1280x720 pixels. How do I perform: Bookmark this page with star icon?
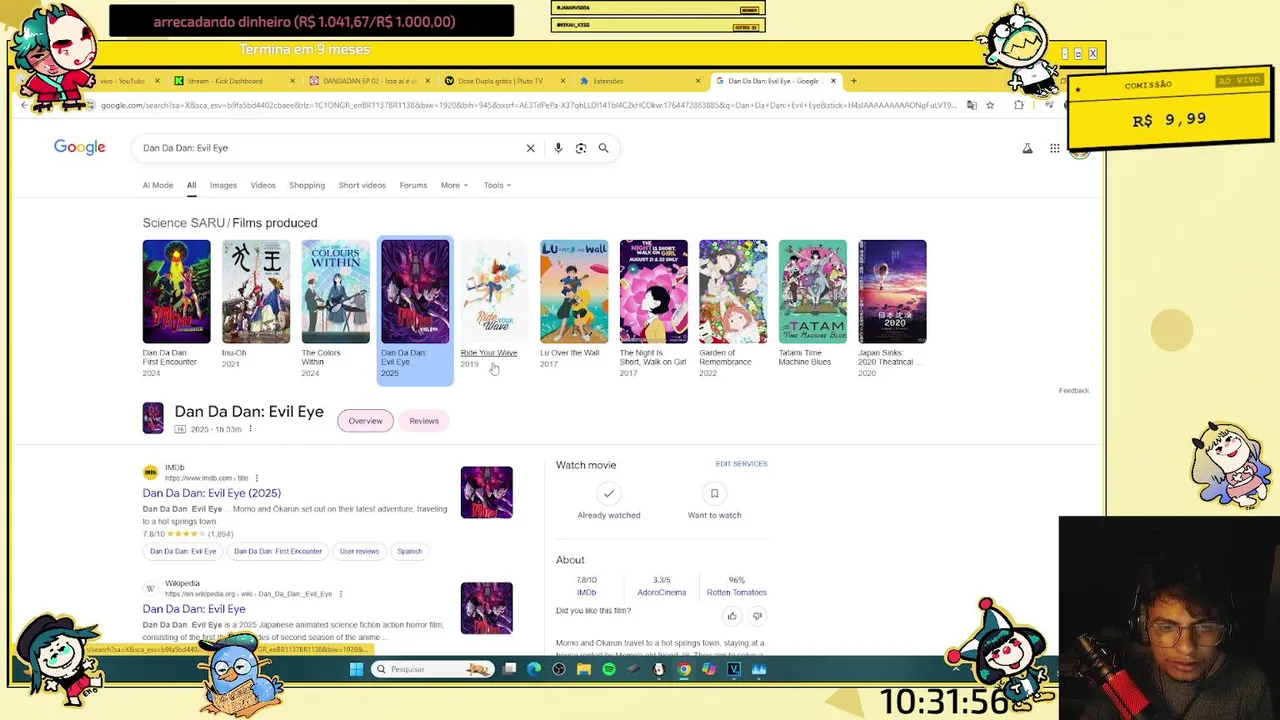[990, 105]
